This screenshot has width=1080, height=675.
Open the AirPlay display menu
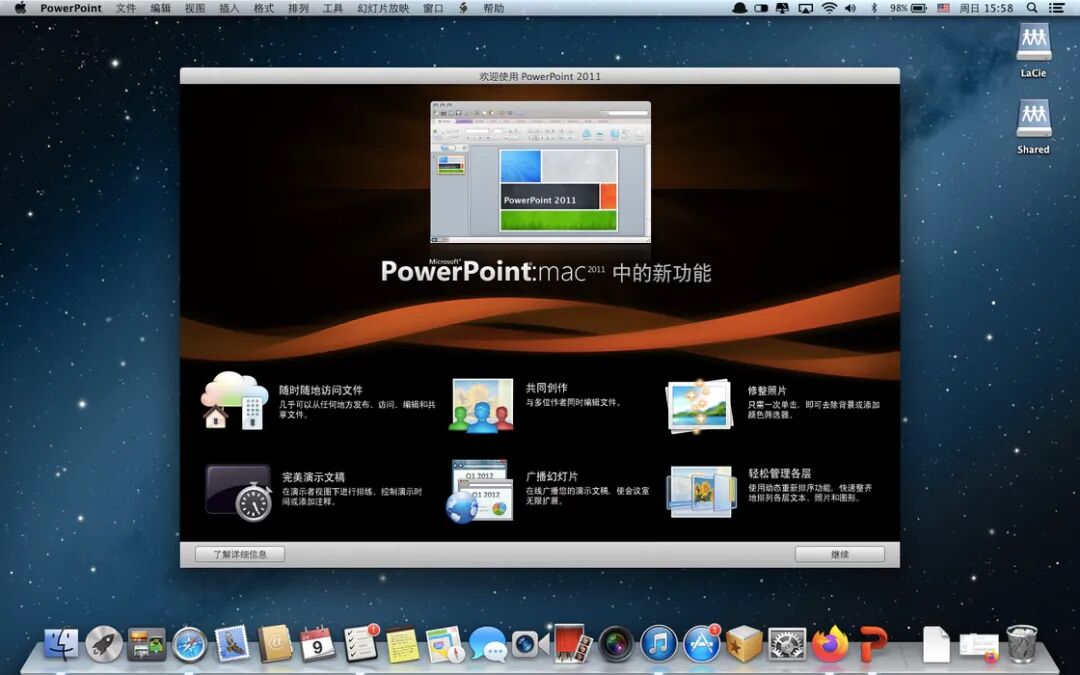point(805,8)
